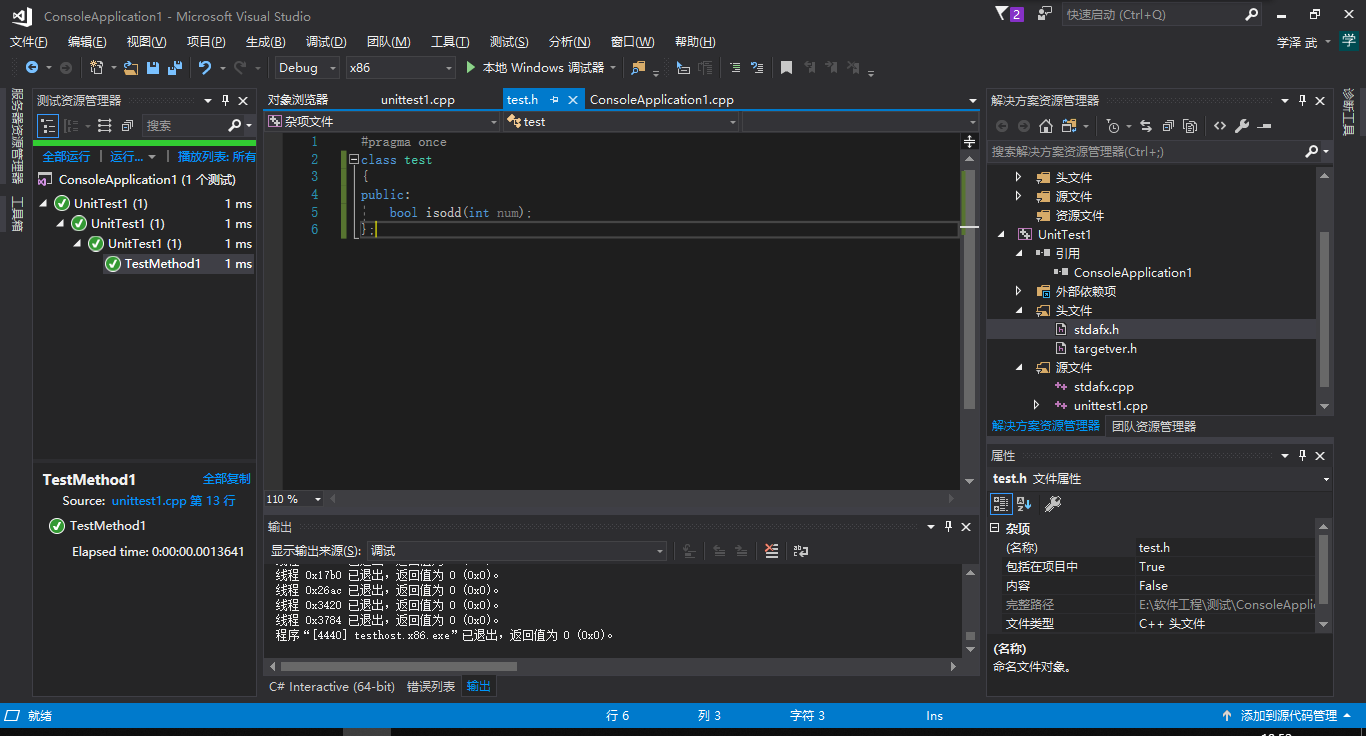
Task: Clear all output with the red-X icon
Action: point(771,551)
